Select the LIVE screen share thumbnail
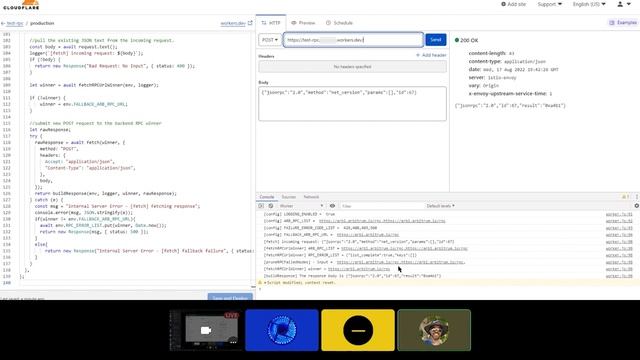 click(205, 330)
